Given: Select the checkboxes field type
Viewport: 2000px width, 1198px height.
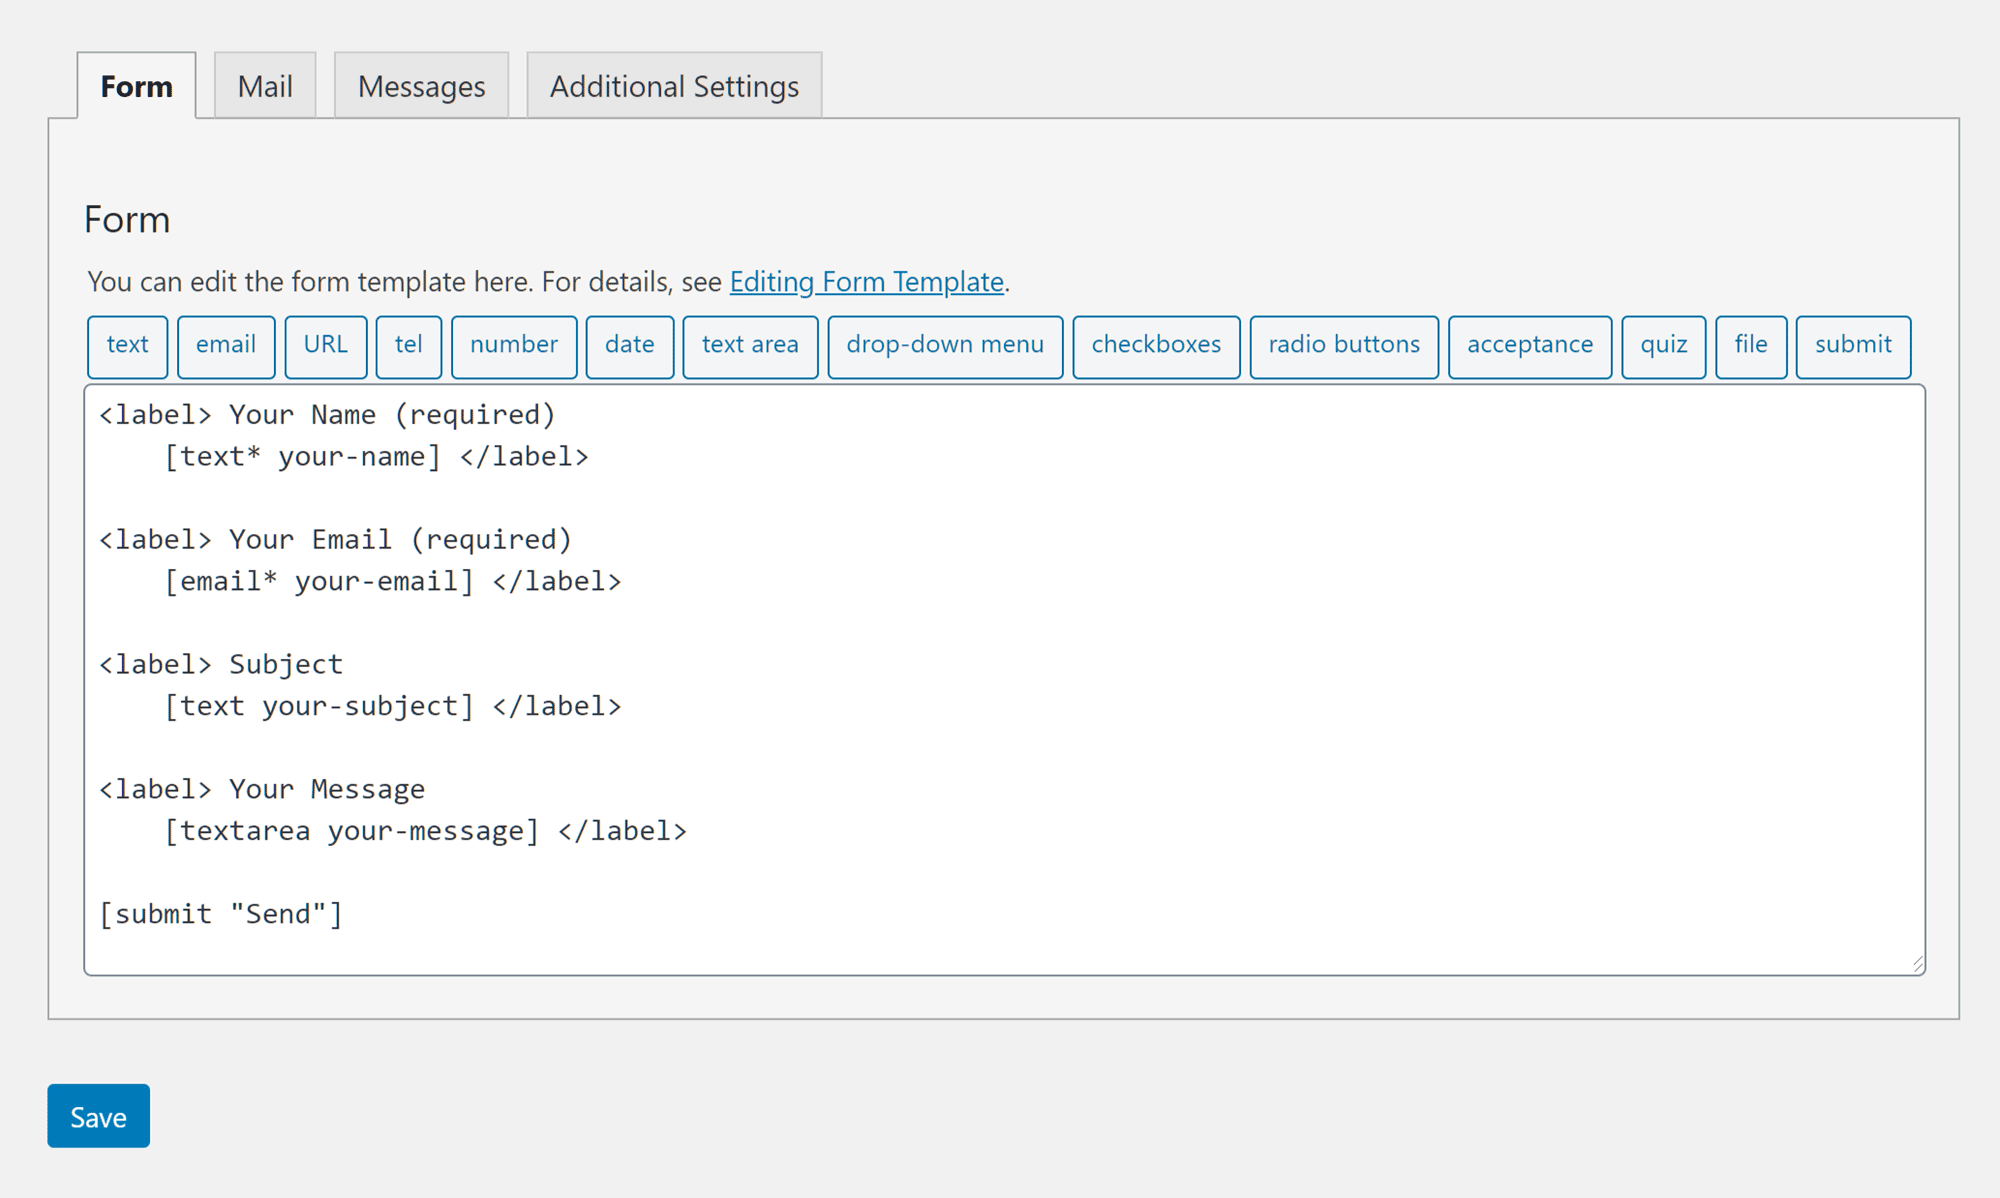Looking at the screenshot, I should pyautogui.click(x=1155, y=345).
